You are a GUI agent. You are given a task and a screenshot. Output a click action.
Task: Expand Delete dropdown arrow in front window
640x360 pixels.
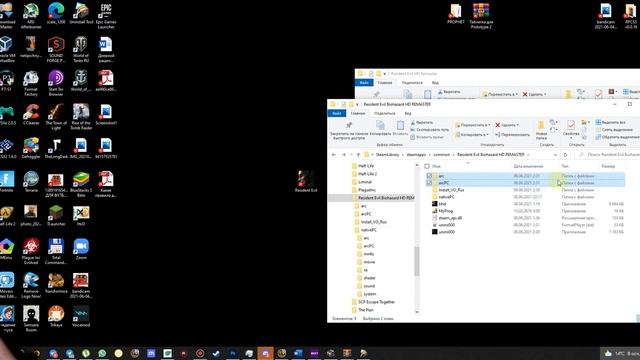pos(518,125)
